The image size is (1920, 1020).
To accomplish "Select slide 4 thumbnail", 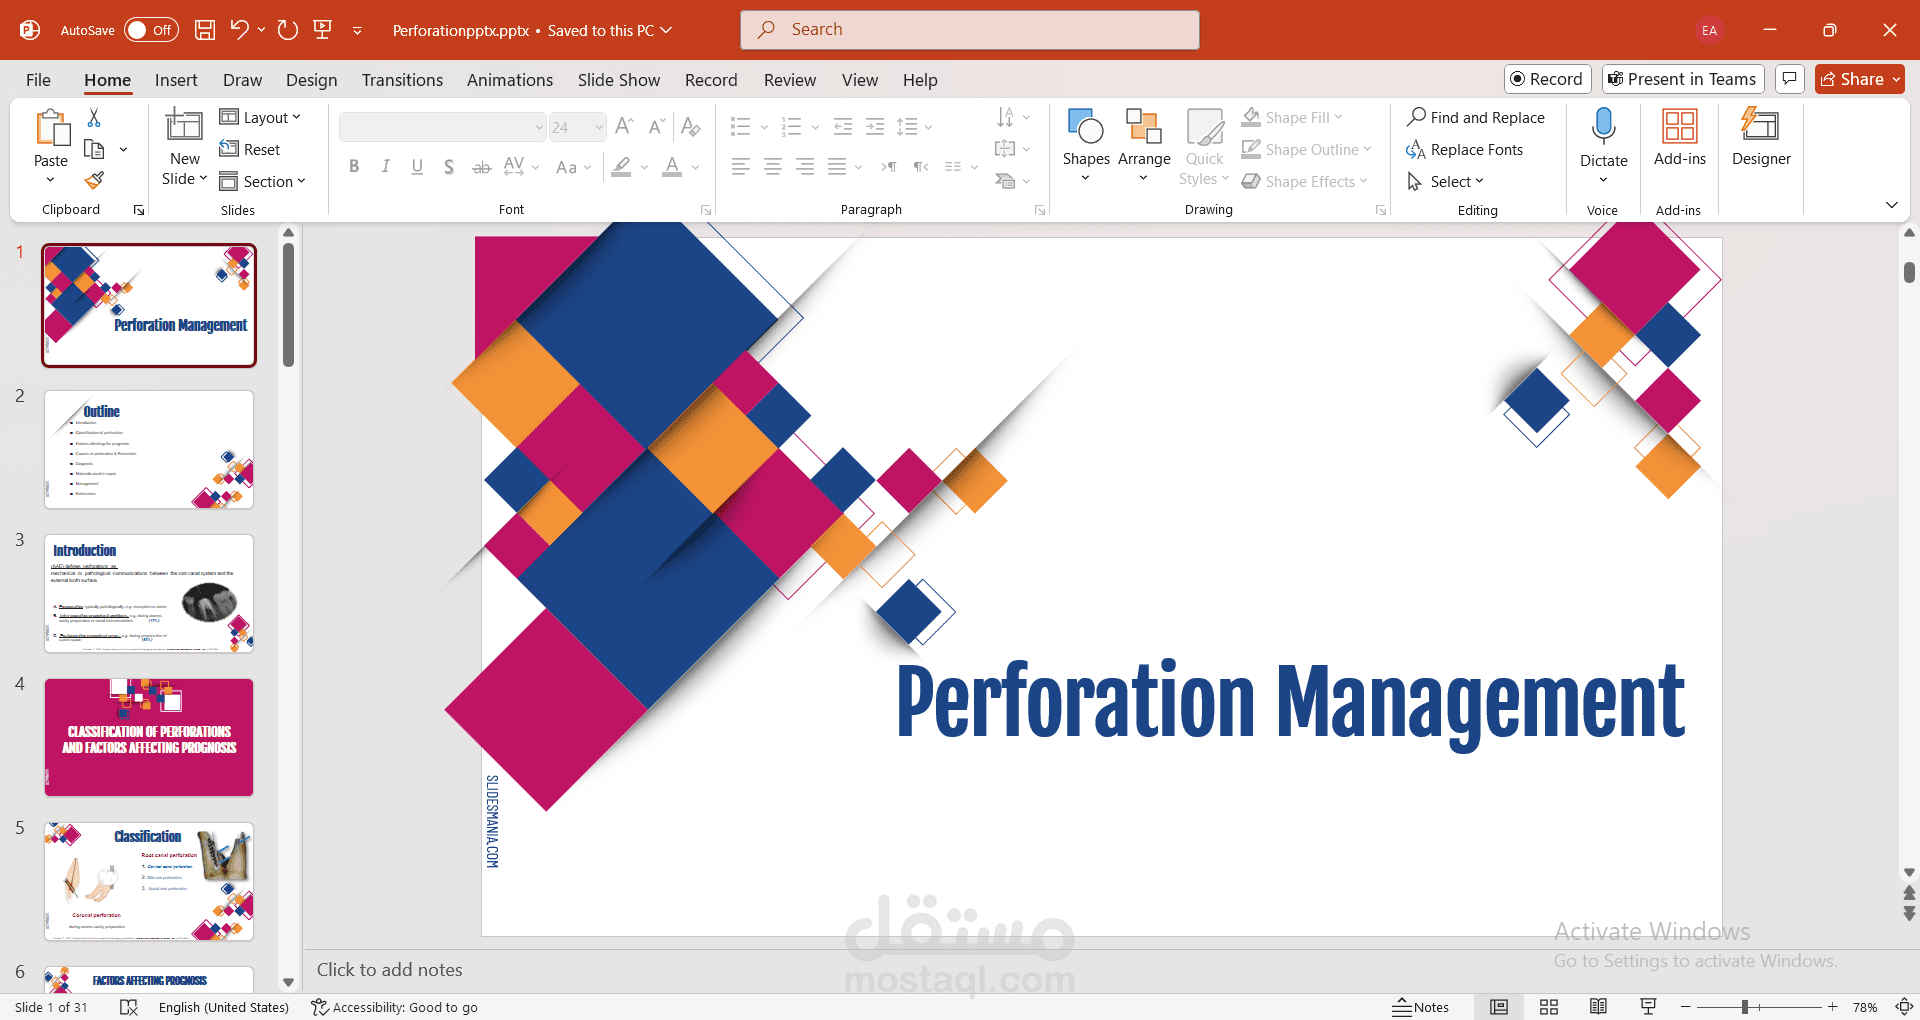I will 149,737.
